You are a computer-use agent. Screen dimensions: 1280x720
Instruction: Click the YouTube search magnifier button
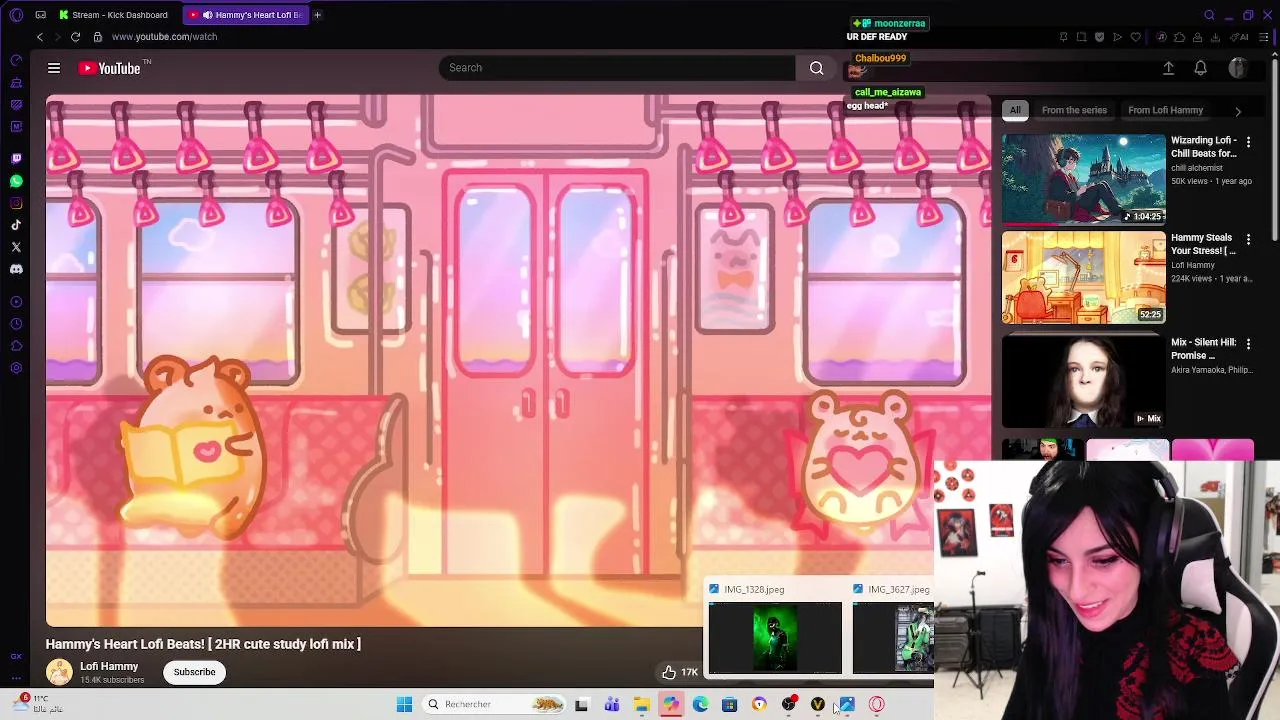click(x=817, y=68)
